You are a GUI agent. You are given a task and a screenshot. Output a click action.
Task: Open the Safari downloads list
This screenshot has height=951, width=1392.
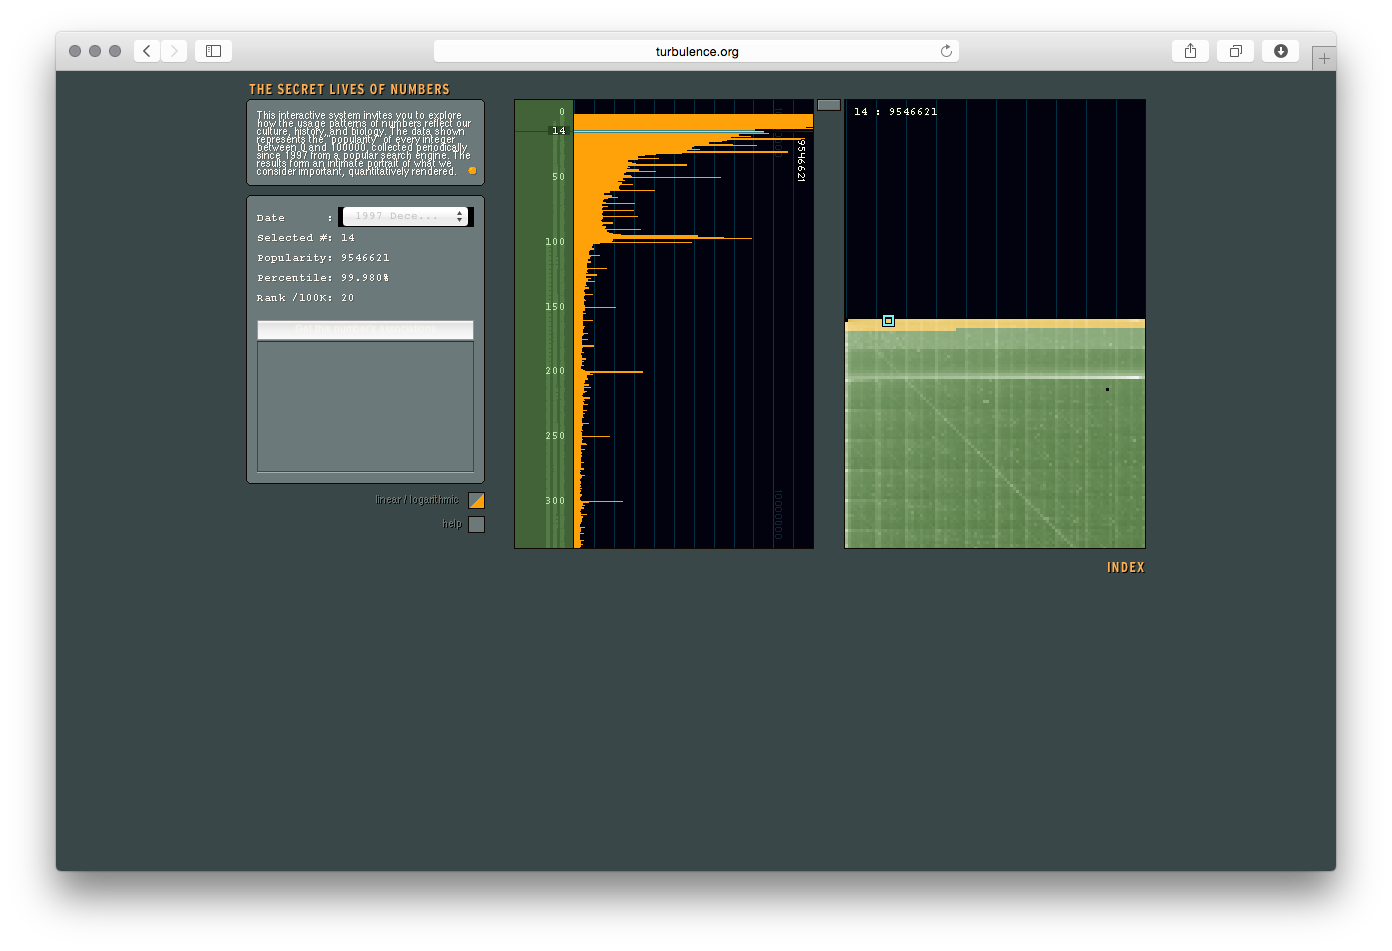pyautogui.click(x=1280, y=51)
